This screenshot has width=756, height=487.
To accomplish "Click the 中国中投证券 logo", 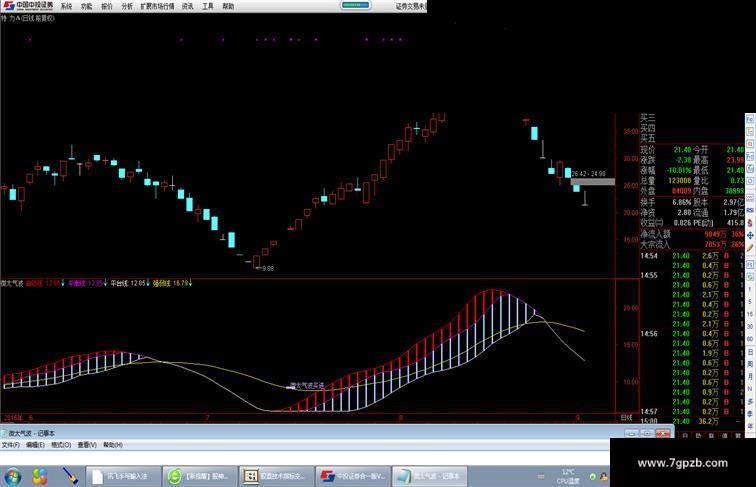I will point(28,6).
